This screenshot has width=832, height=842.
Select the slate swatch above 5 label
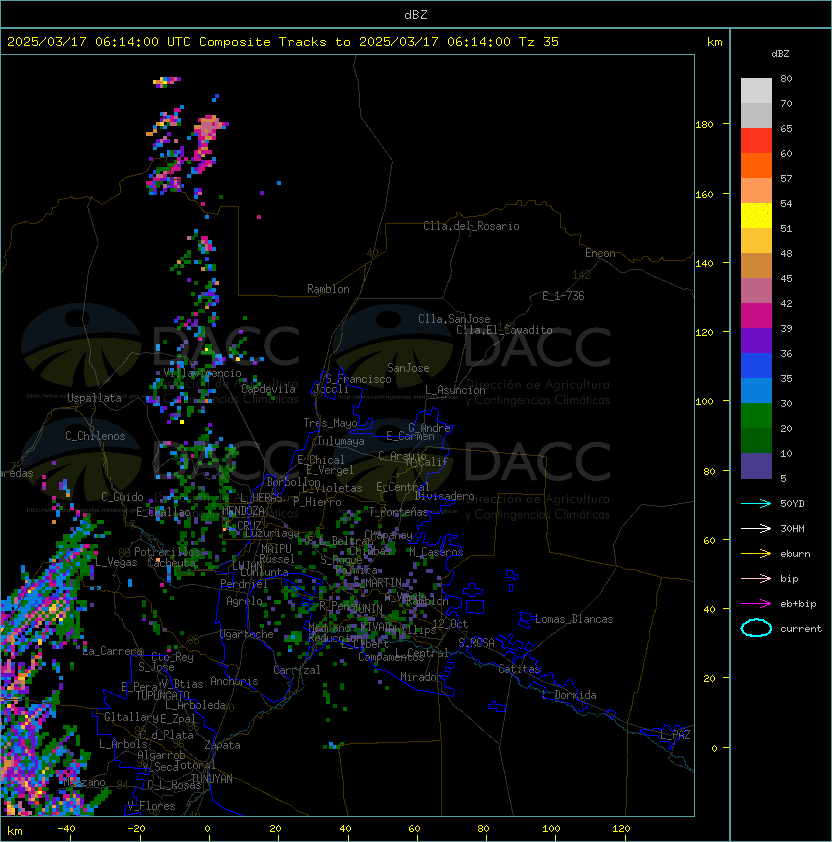(x=756, y=466)
